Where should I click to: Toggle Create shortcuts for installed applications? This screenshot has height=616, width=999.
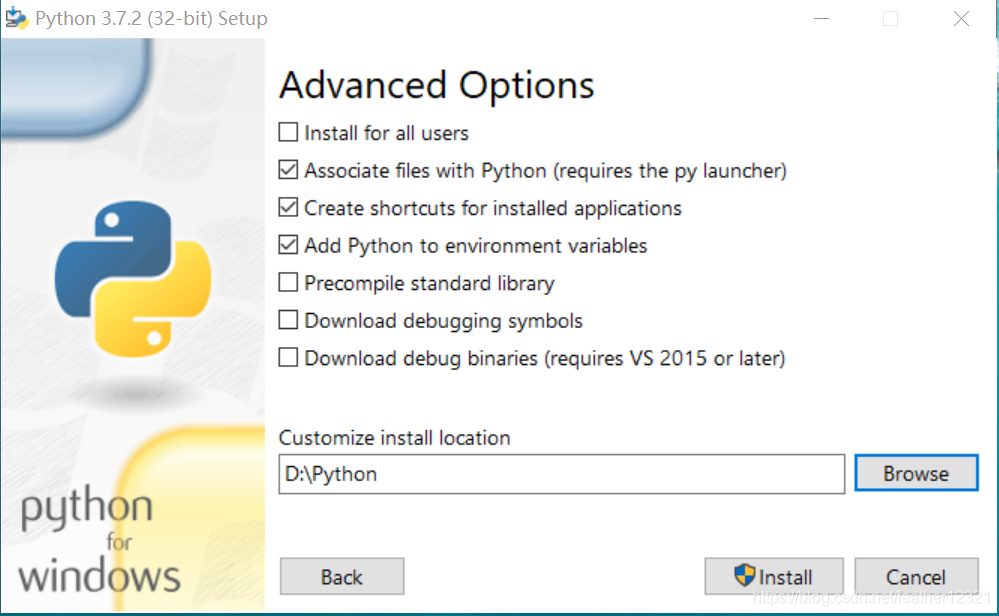pyautogui.click(x=288, y=208)
